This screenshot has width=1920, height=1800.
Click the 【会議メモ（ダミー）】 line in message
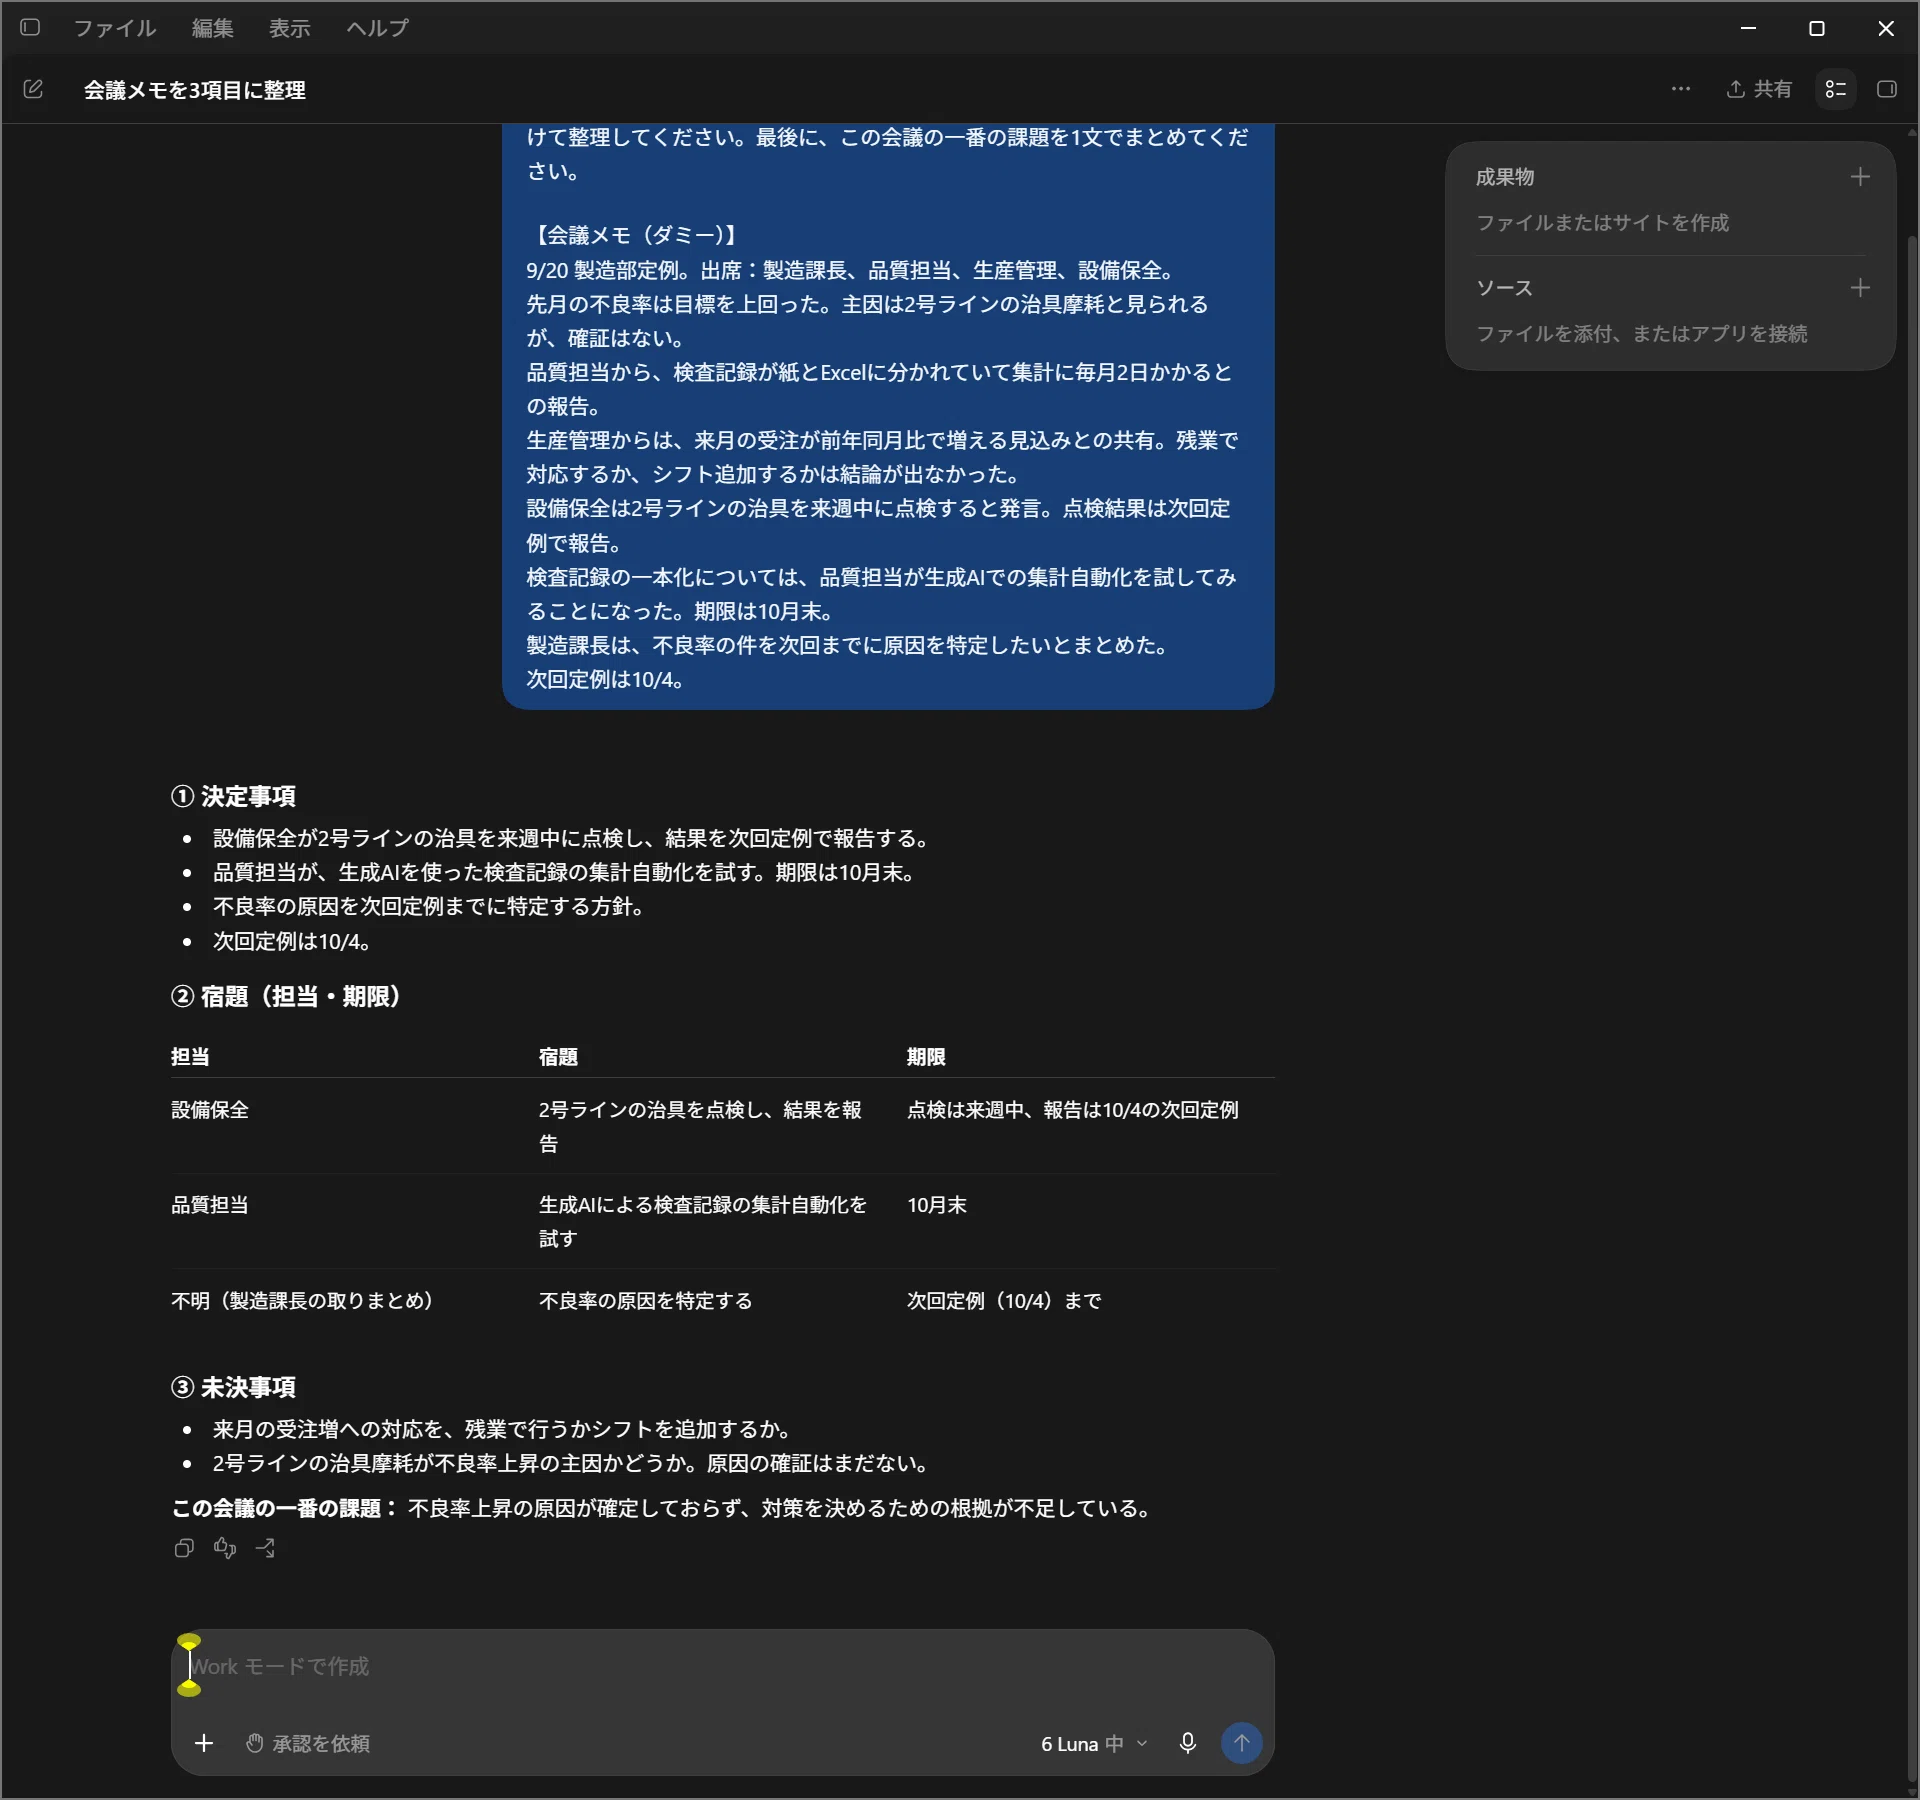click(x=635, y=235)
